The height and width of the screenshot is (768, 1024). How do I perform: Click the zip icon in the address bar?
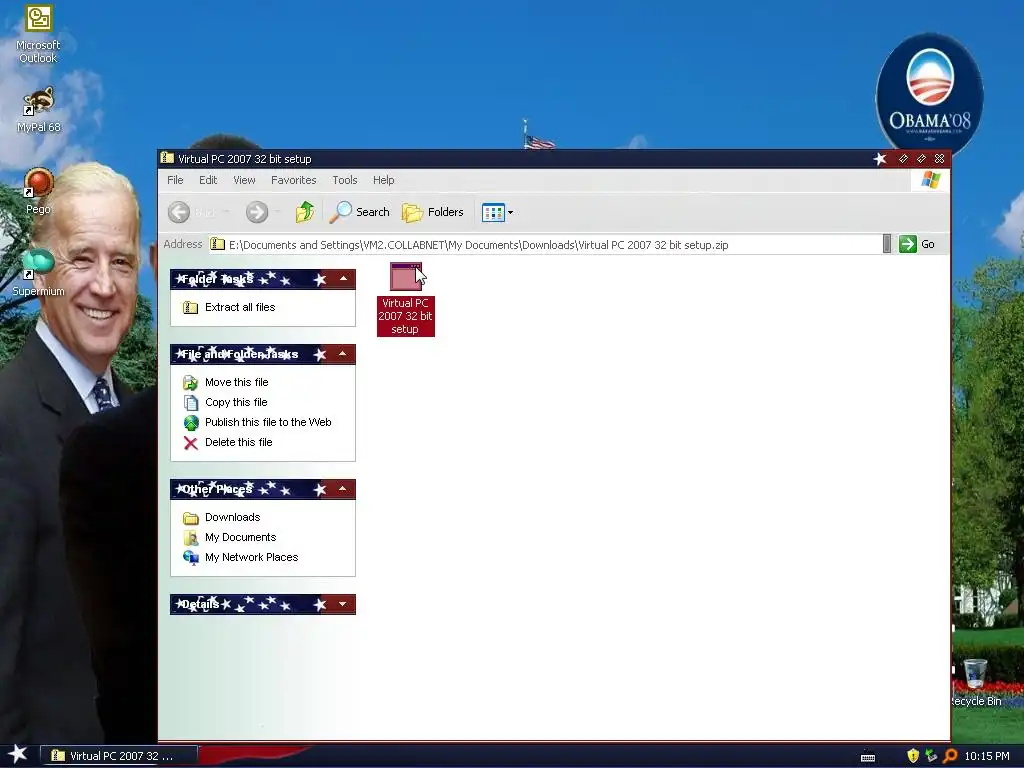coord(217,245)
